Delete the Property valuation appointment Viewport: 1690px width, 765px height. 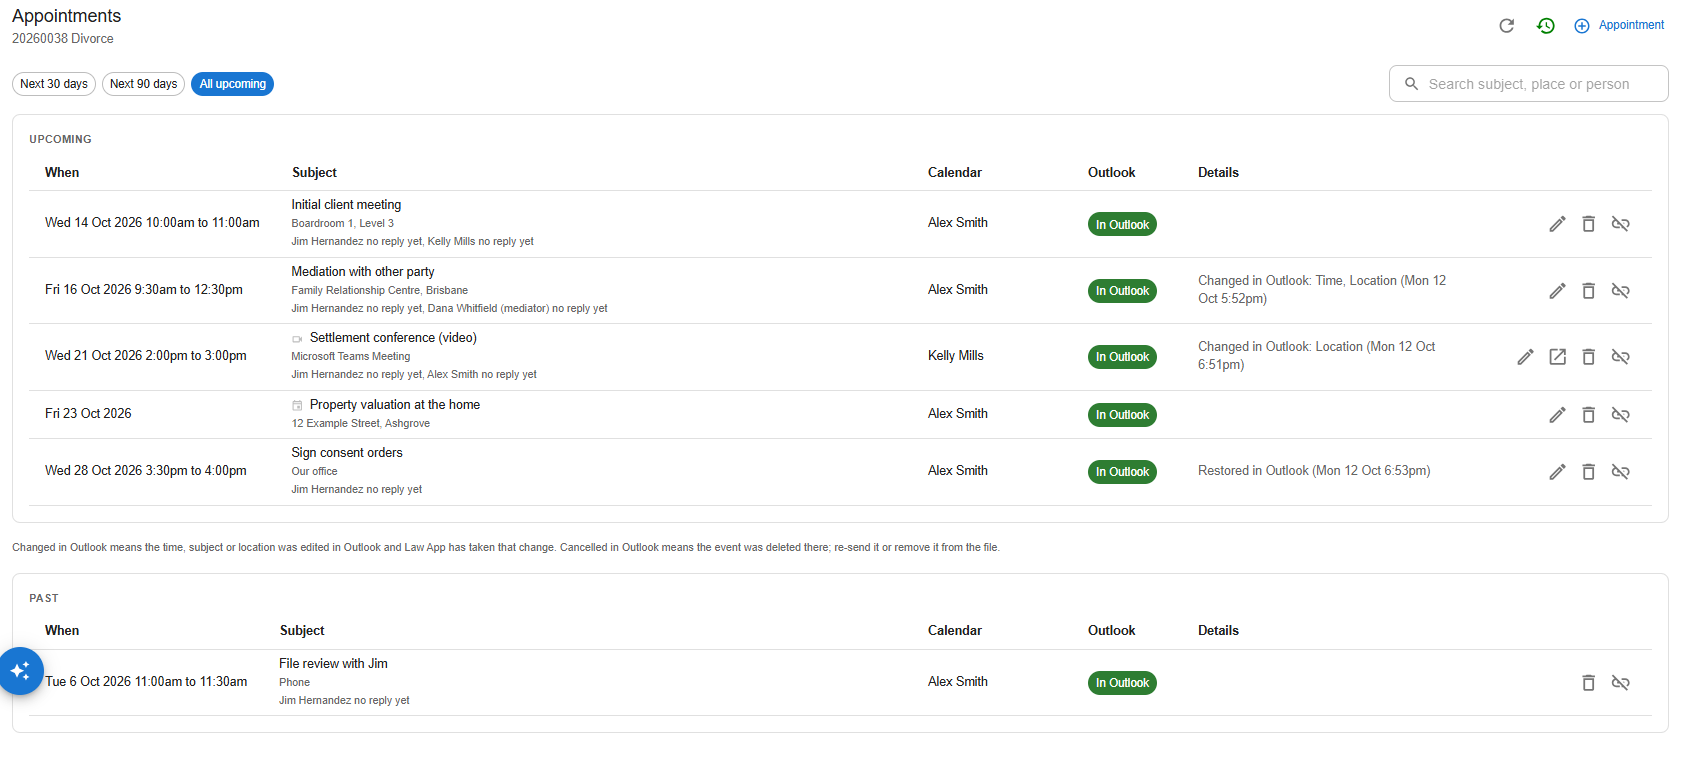1588,415
